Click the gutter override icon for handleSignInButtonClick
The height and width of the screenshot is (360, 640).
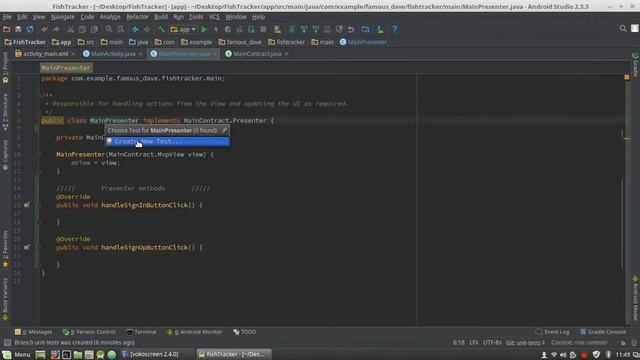(x=27, y=205)
